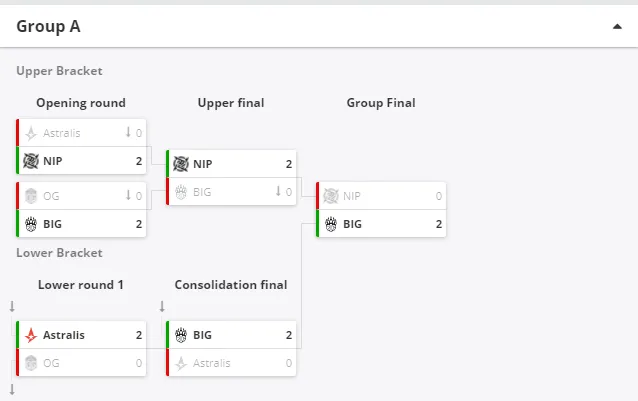Open Group Final BIG team row
This screenshot has width=638, height=401.
tap(381, 224)
